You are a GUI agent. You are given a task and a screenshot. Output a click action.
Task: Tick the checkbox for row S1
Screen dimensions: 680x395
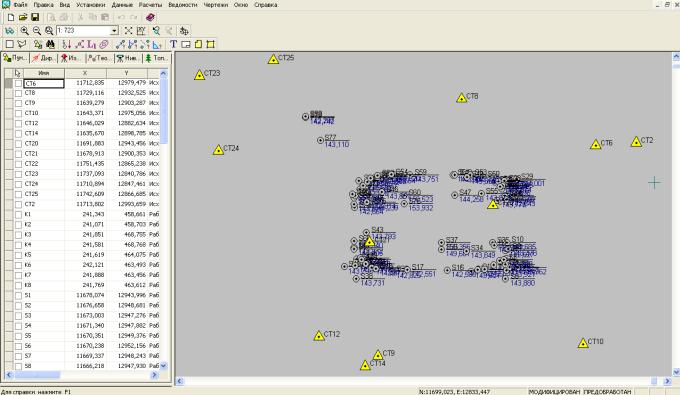pyautogui.click(x=18, y=295)
